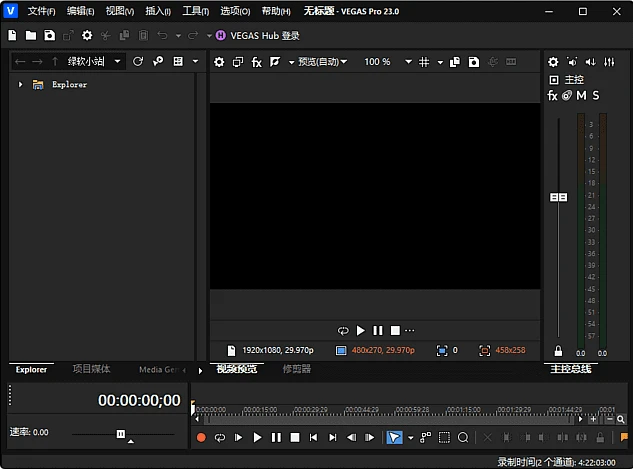Open the 编辑(E) menu
633x469 pixels.
pos(80,11)
